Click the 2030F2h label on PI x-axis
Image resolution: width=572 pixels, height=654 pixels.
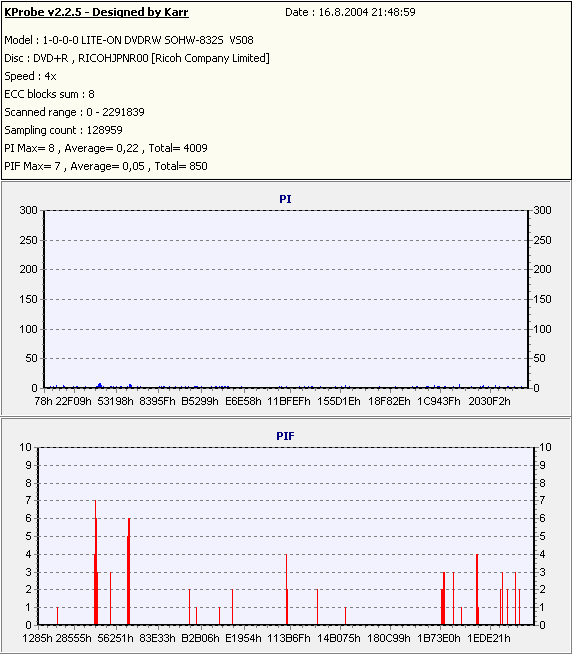(489, 401)
